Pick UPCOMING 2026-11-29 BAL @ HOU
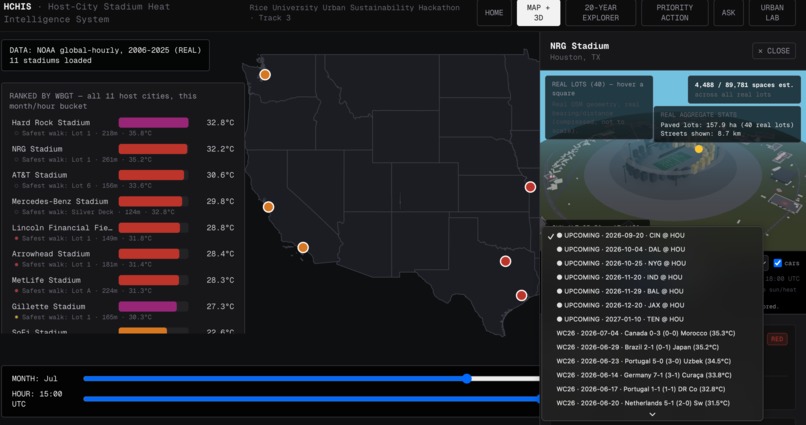Viewport: 806px width, 425px height. [x=652, y=291]
